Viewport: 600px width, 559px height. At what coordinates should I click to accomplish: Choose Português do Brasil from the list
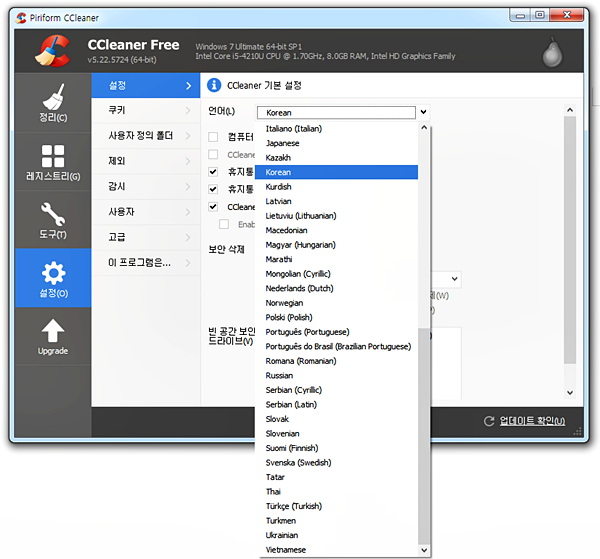point(336,347)
